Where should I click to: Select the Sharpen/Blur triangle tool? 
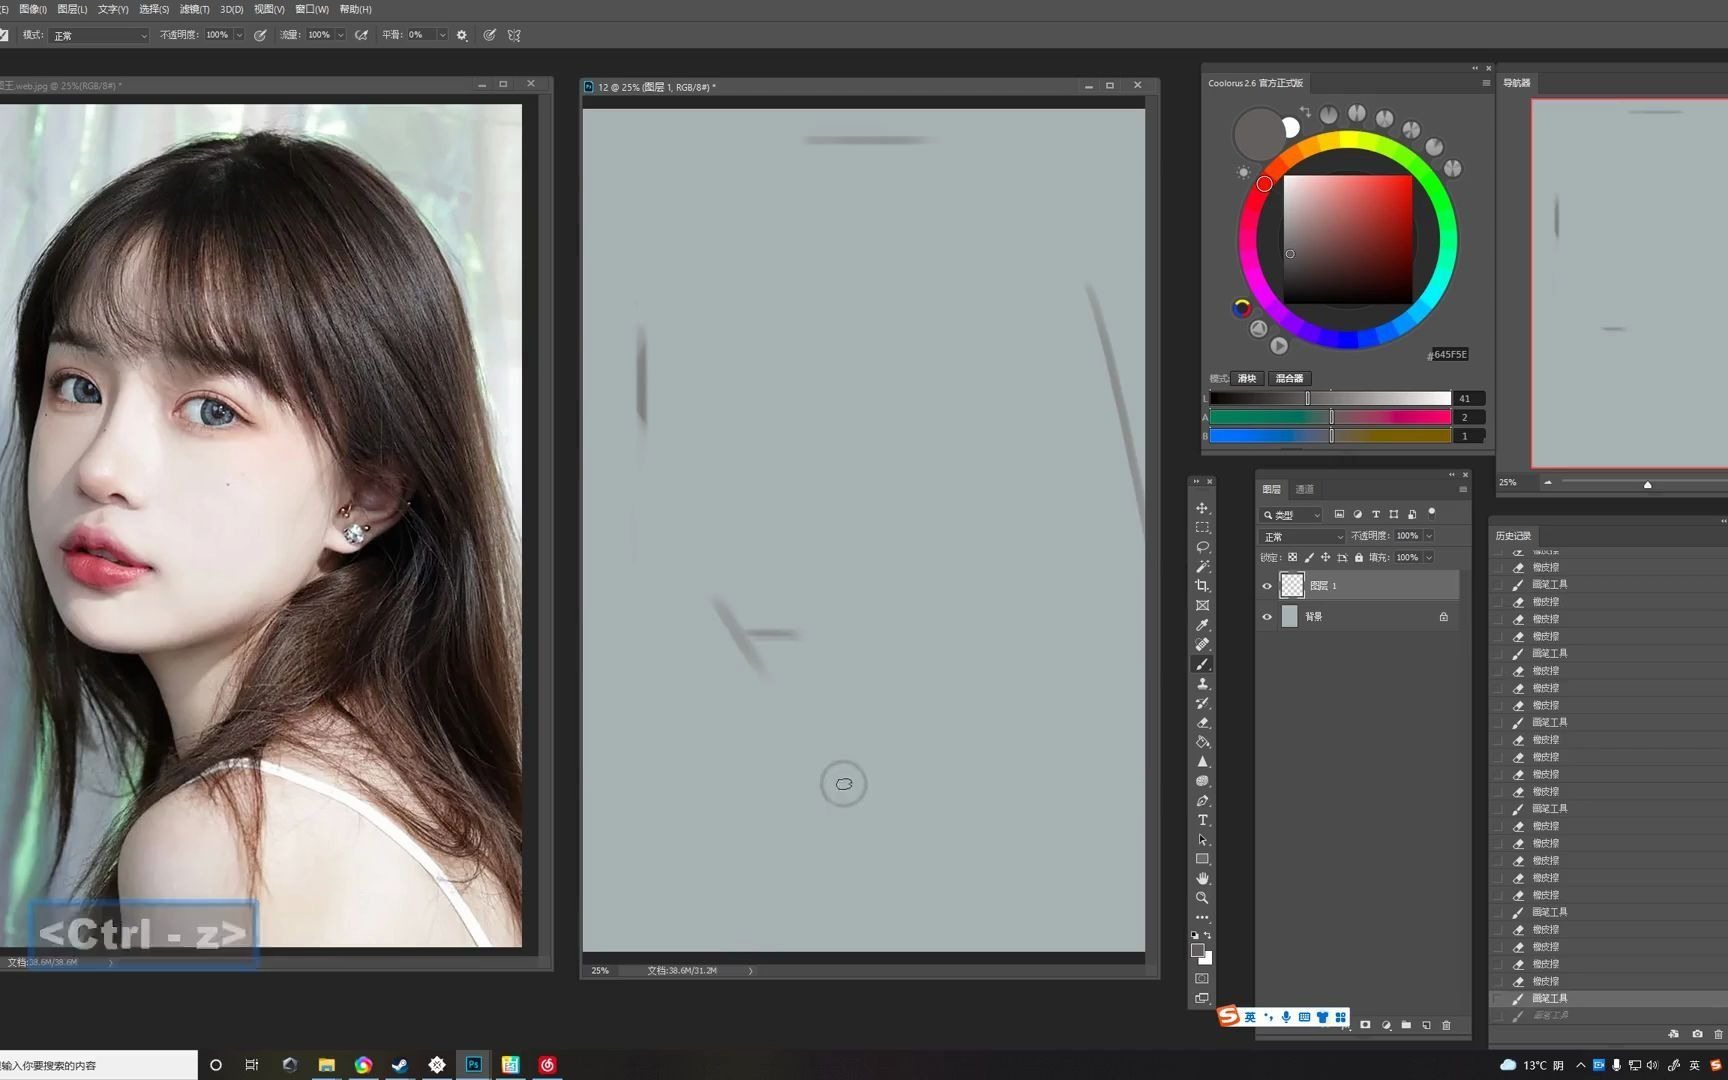(x=1202, y=761)
